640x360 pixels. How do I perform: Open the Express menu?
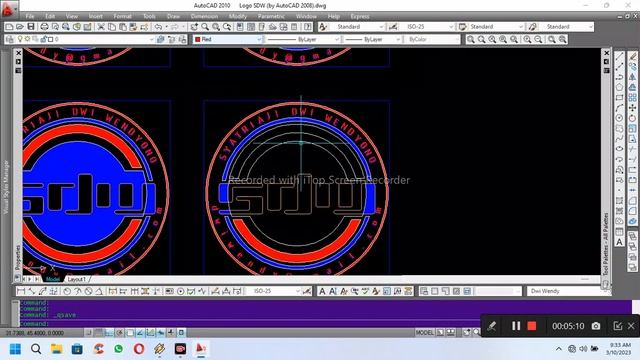point(360,16)
